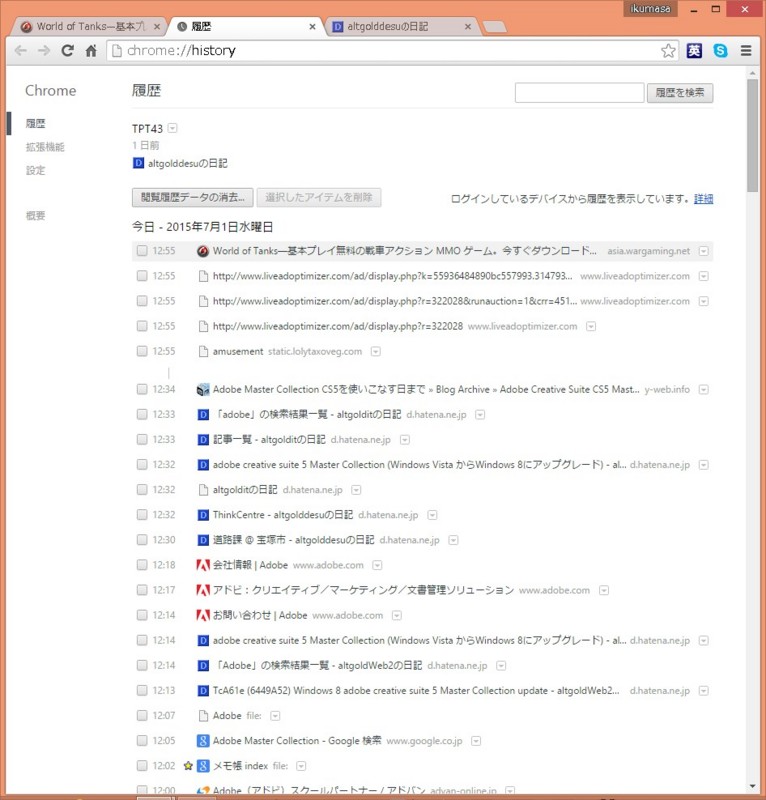The width and height of the screenshot is (766, 800).
Task: Open 設定 in the Chrome sidebar
Action: [35, 170]
